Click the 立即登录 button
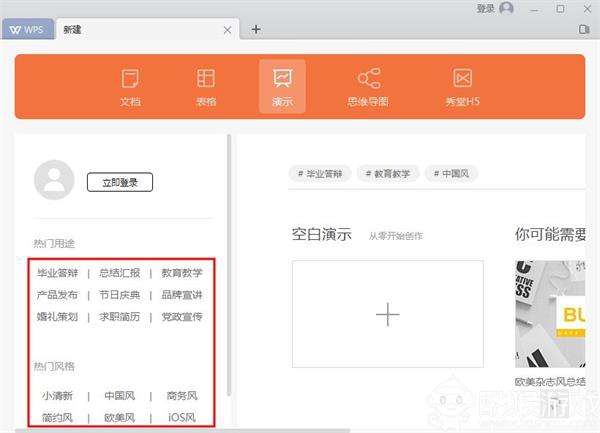 tap(120, 182)
